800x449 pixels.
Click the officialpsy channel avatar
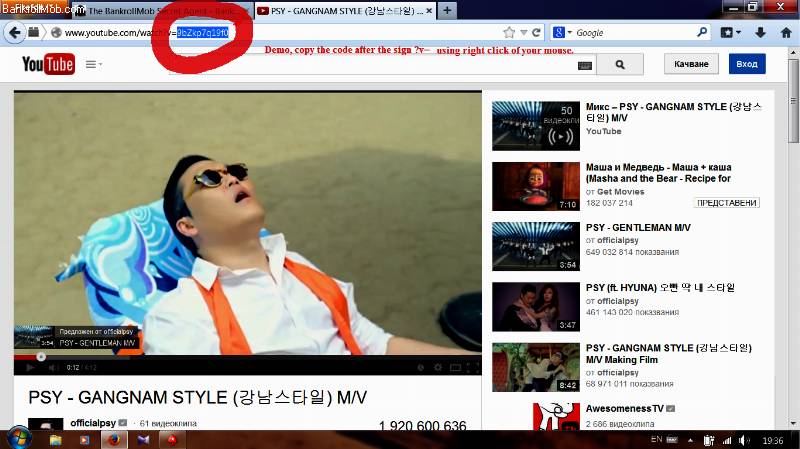45,424
